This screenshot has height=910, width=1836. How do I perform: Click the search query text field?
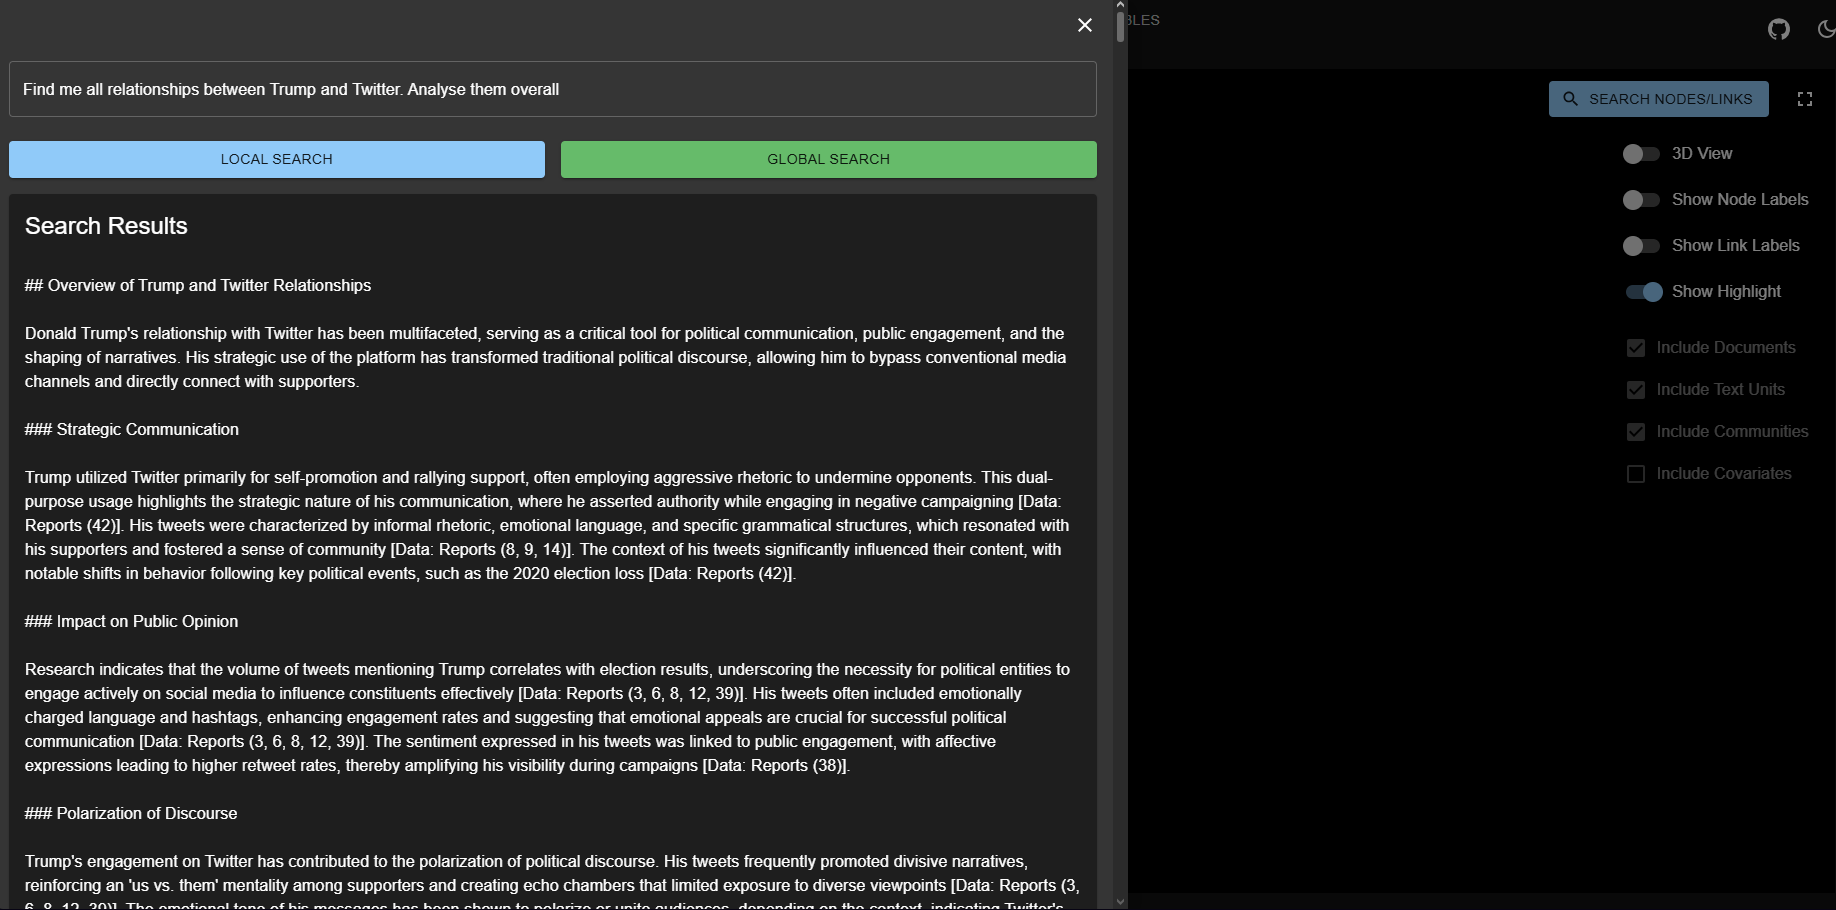pos(552,90)
